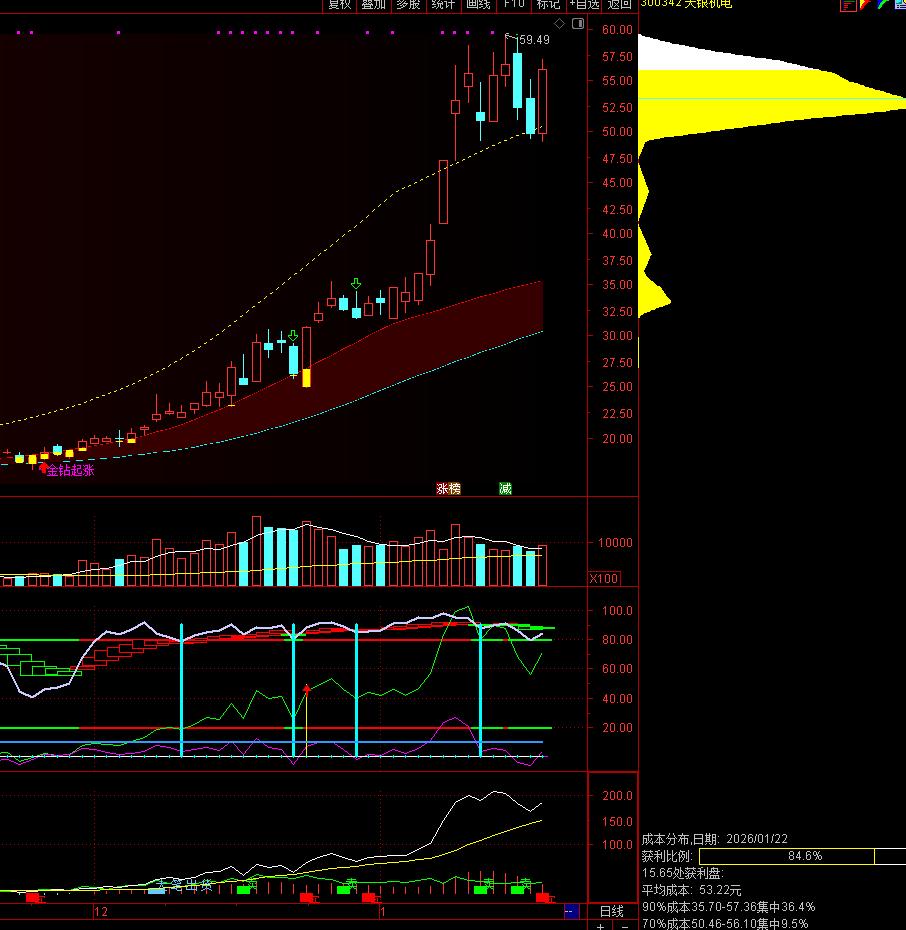Screen dimensions: 906x930
Task: Click the rightmost blue panel icon at top
Action: 899,5
